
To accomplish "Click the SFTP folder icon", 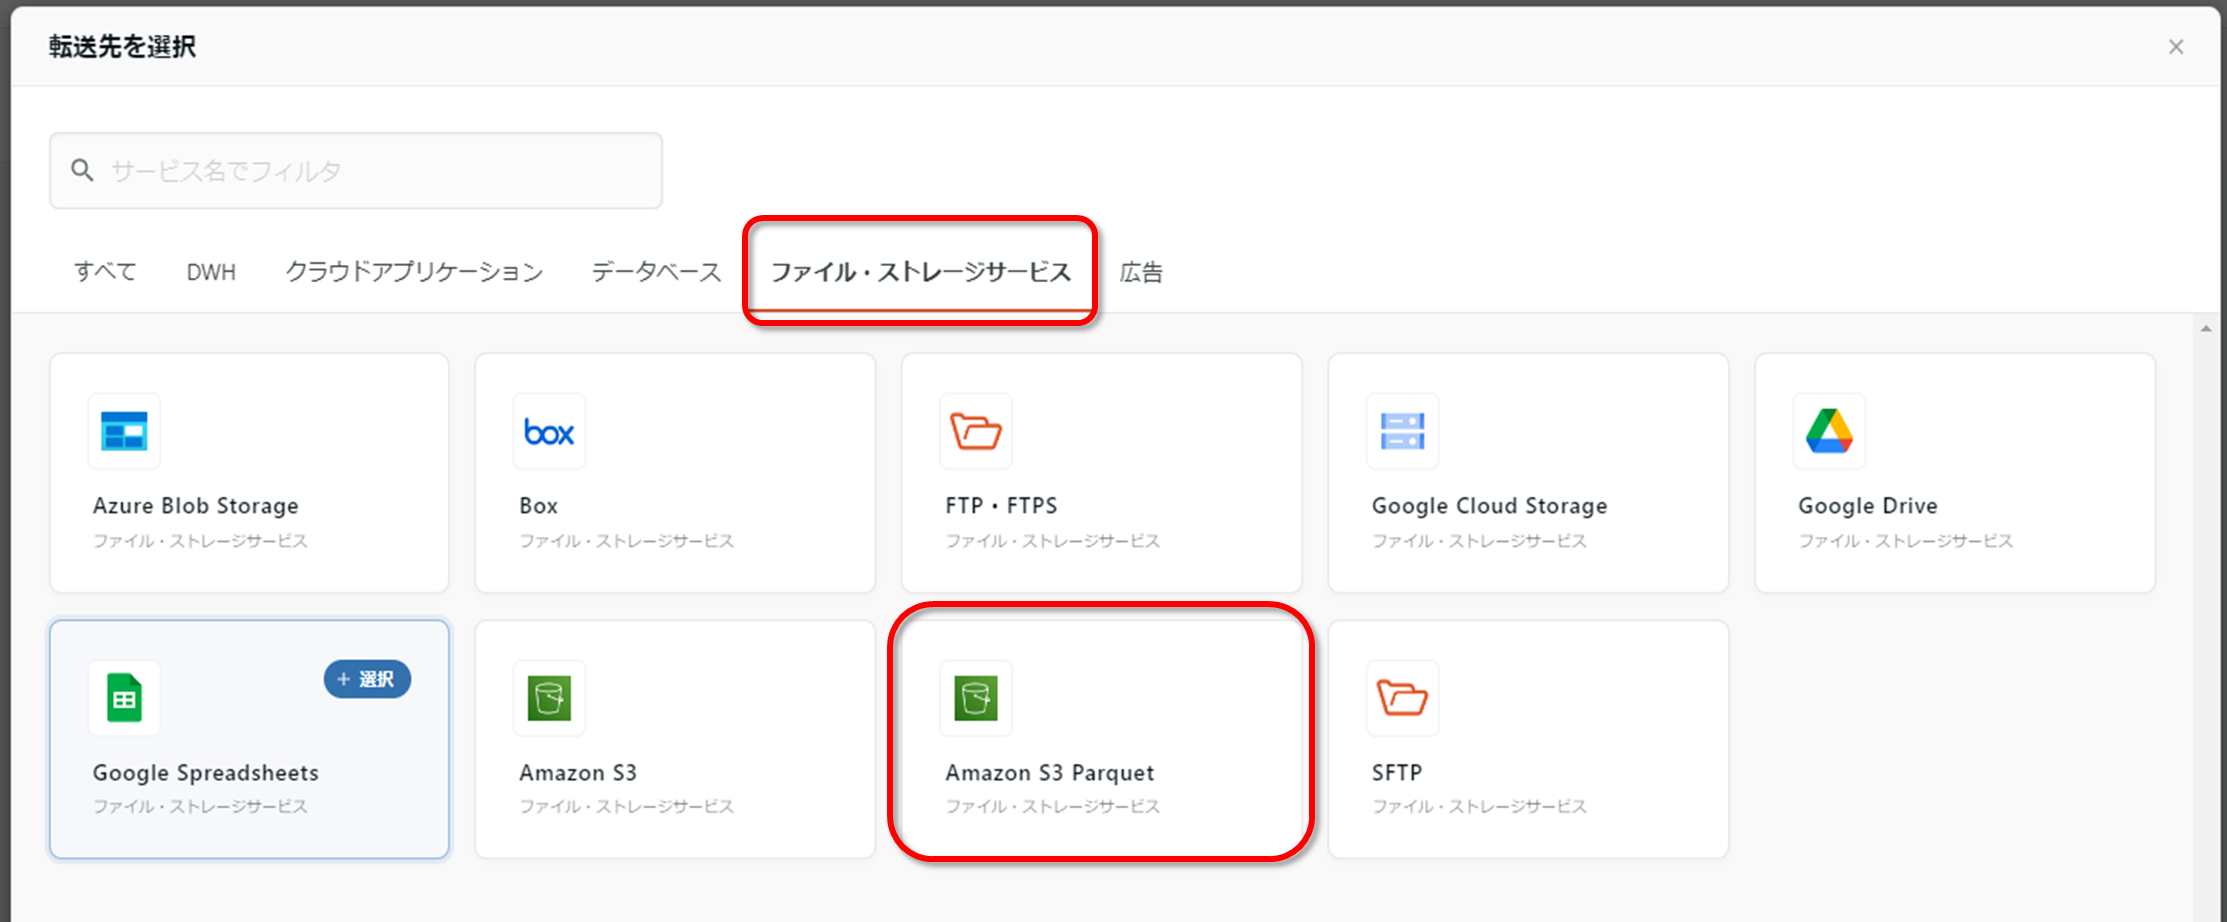I will tap(1402, 697).
